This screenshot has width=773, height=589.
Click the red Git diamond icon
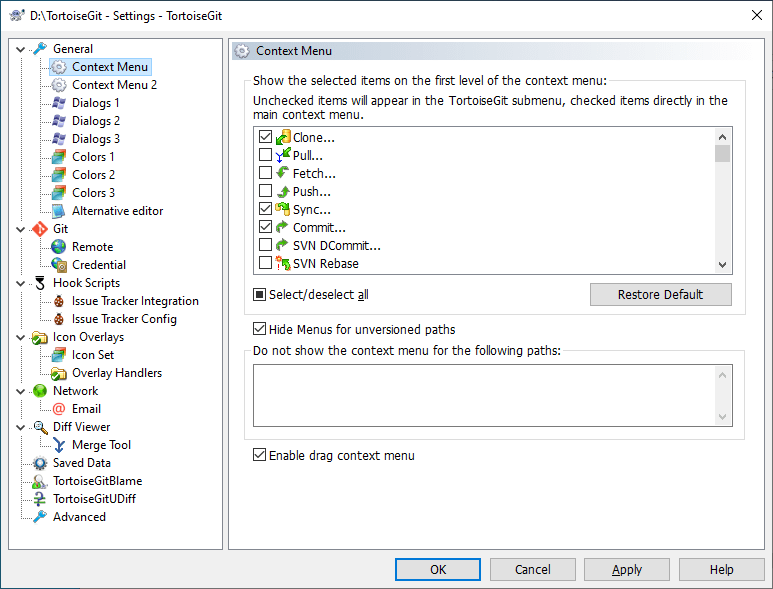40,229
